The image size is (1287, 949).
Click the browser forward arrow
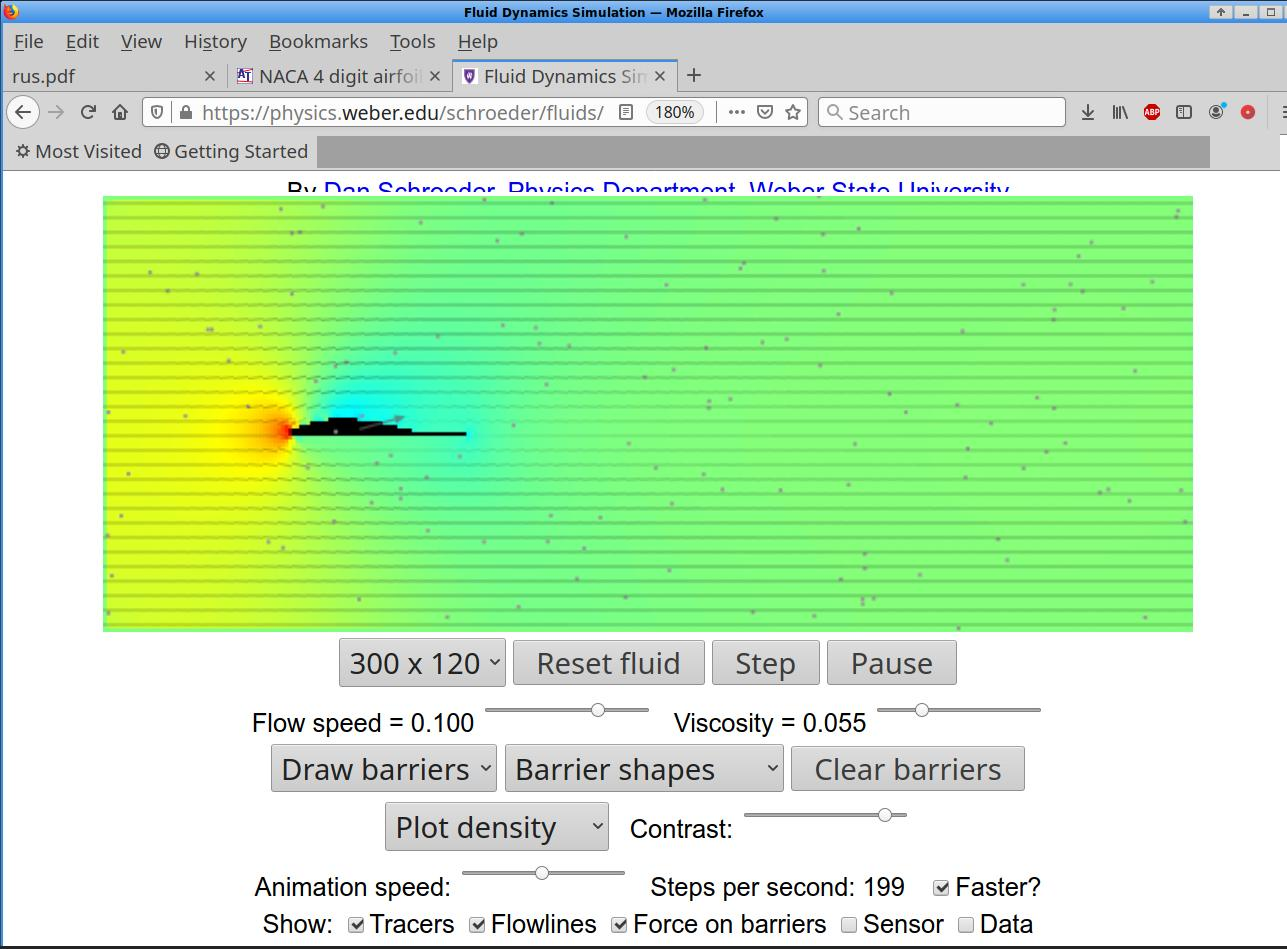(x=56, y=112)
